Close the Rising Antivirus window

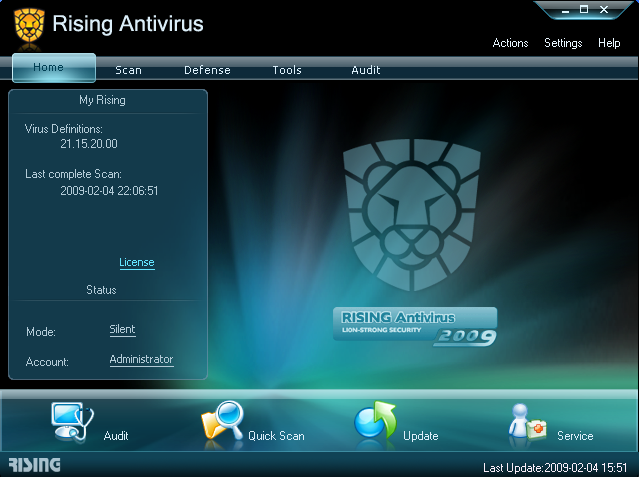tap(604, 9)
